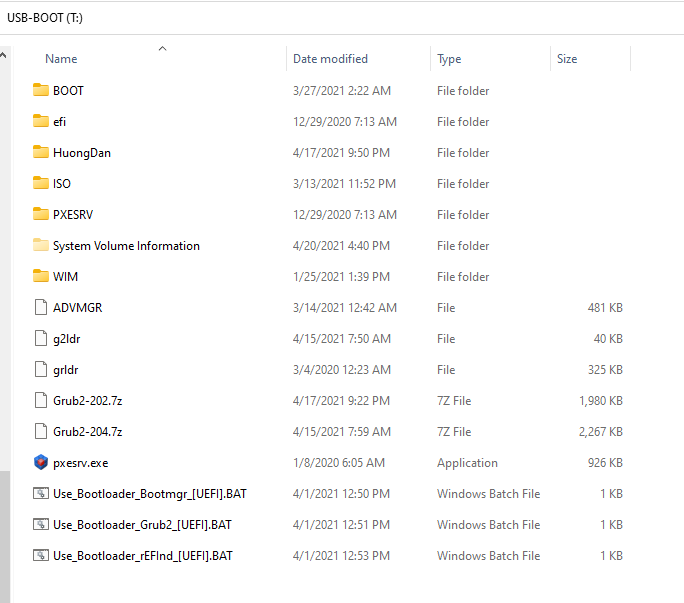Click the 481 KB size value
This screenshot has height=603, width=684.
coord(605,308)
